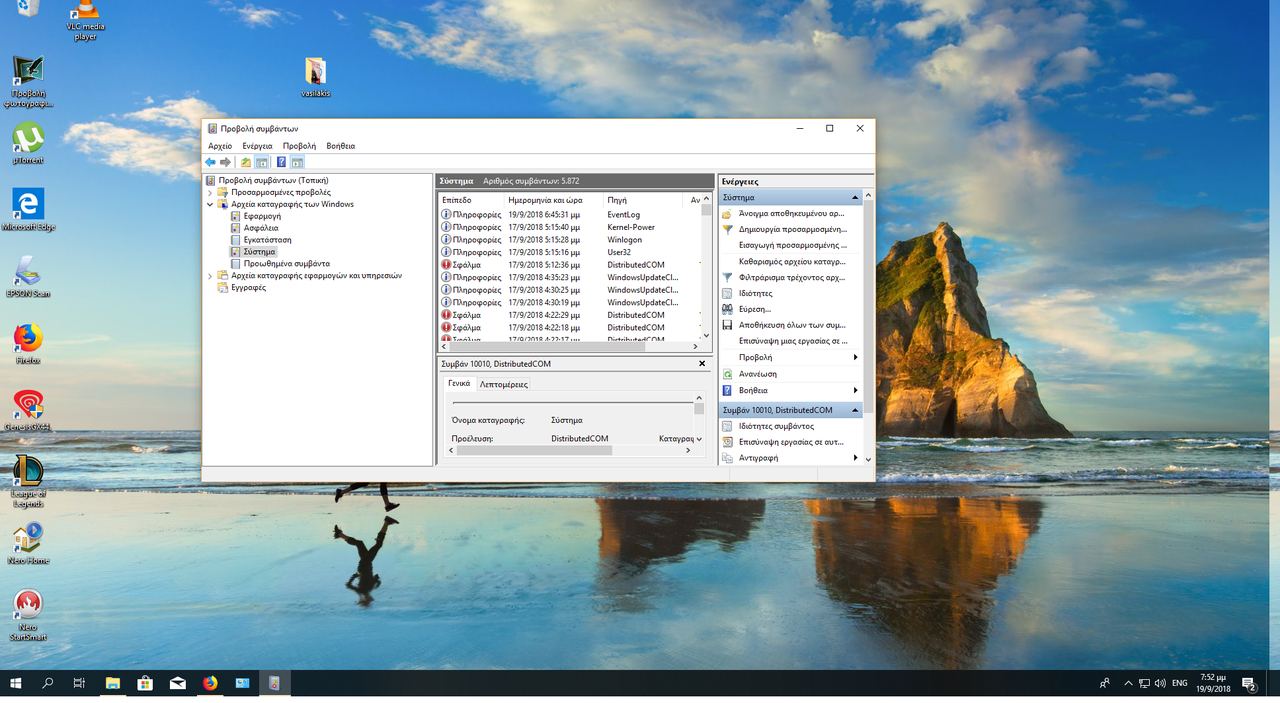Toggle the Show/Hide Action Pane toolbar button
This screenshot has width=1280, height=703.
pos(298,162)
